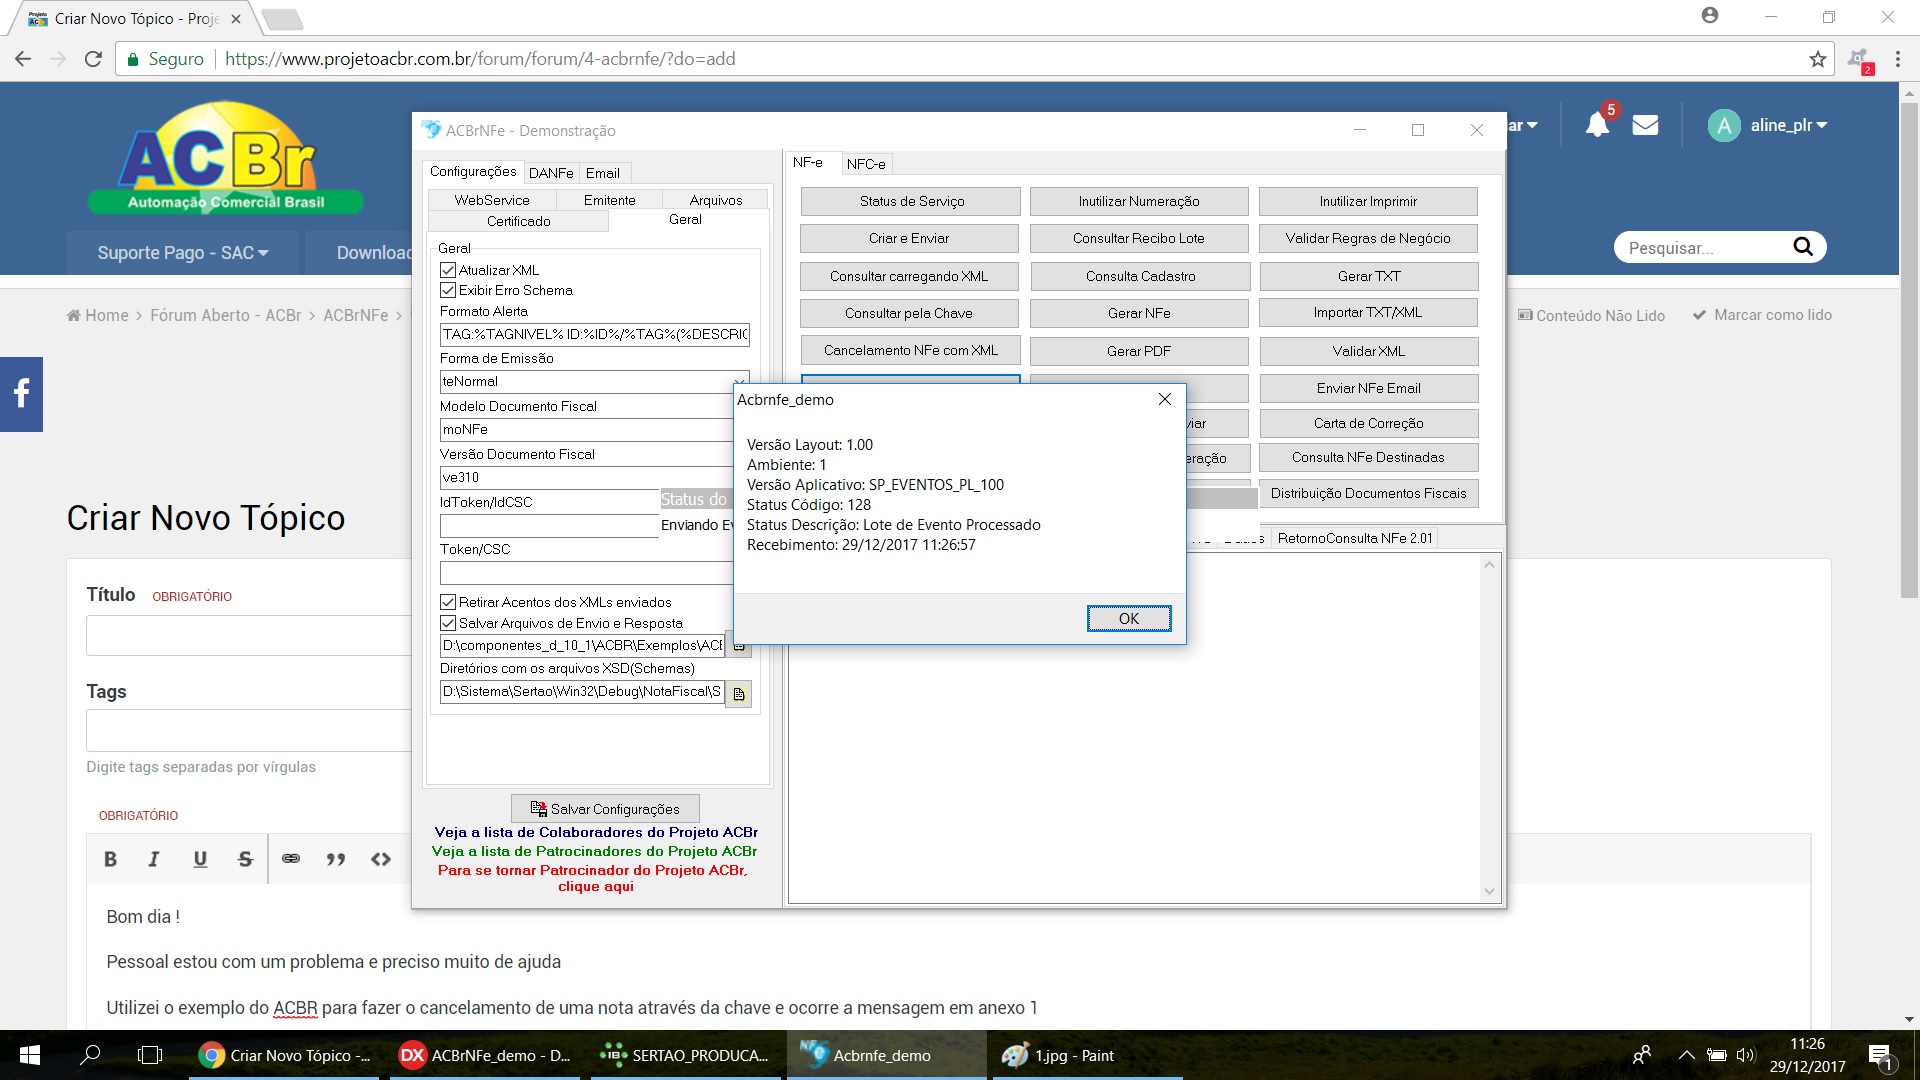This screenshot has height=1080, width=1920.
Task: Open the Emitente sub-tab
Action: pos(609,200)
